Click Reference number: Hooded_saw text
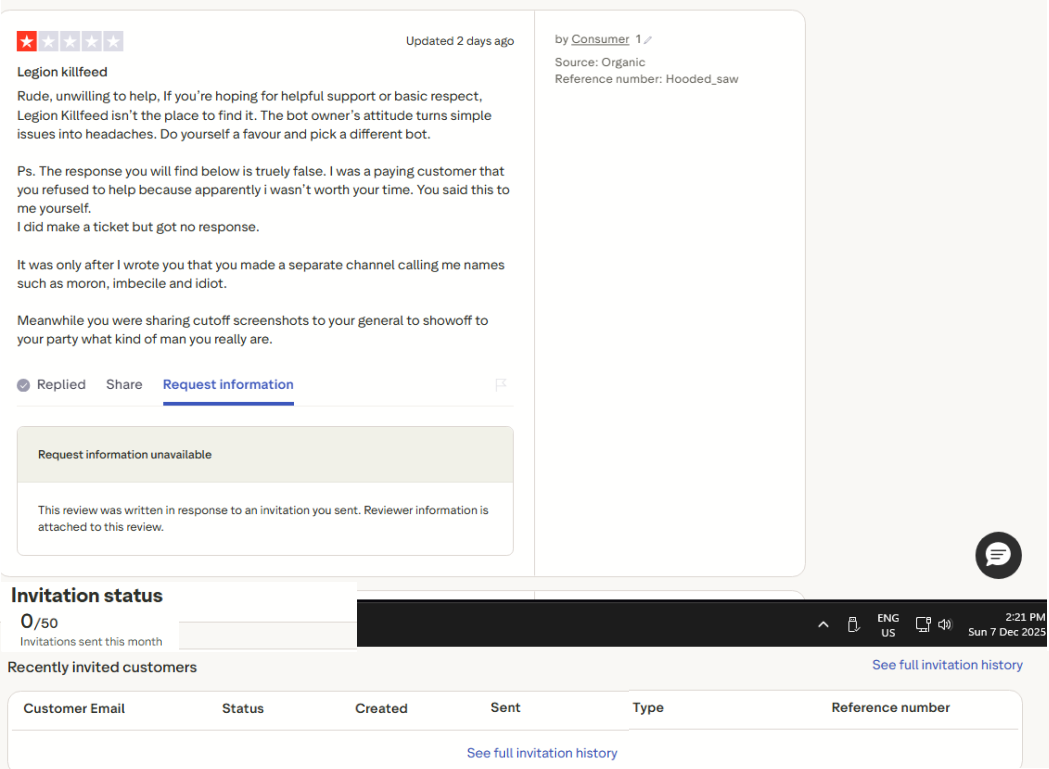The width and height of the screenshot is (1049, 769). (646, 79)
